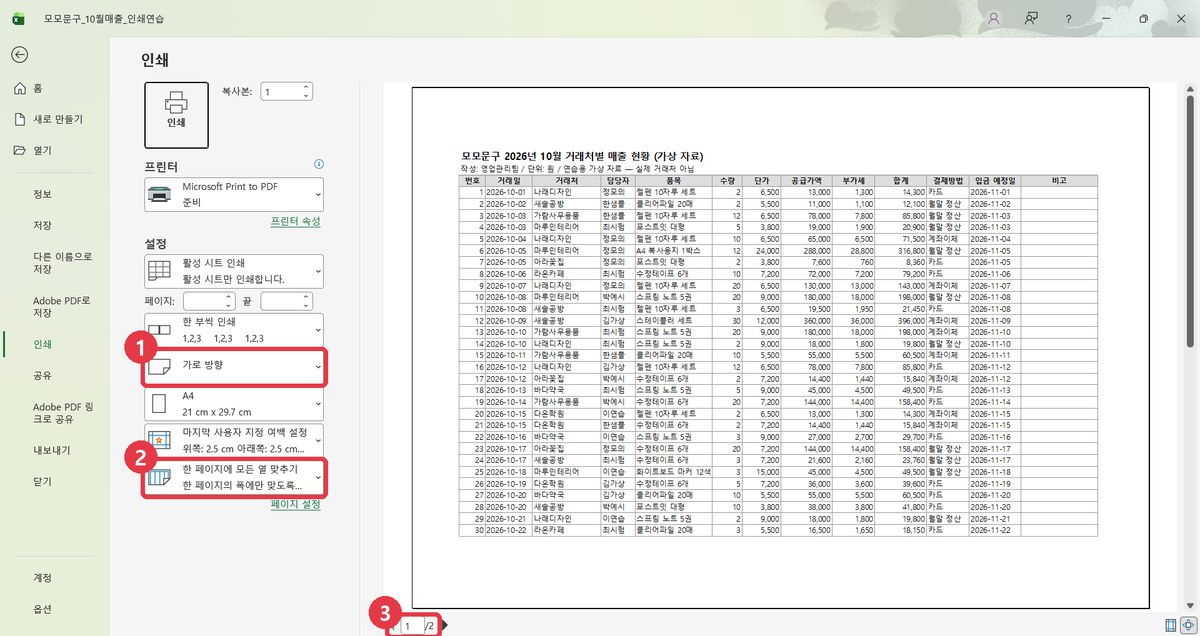The image size is (1200, 636).
Task: Open the A4 paper size dropdown
Action: point(235,404)
